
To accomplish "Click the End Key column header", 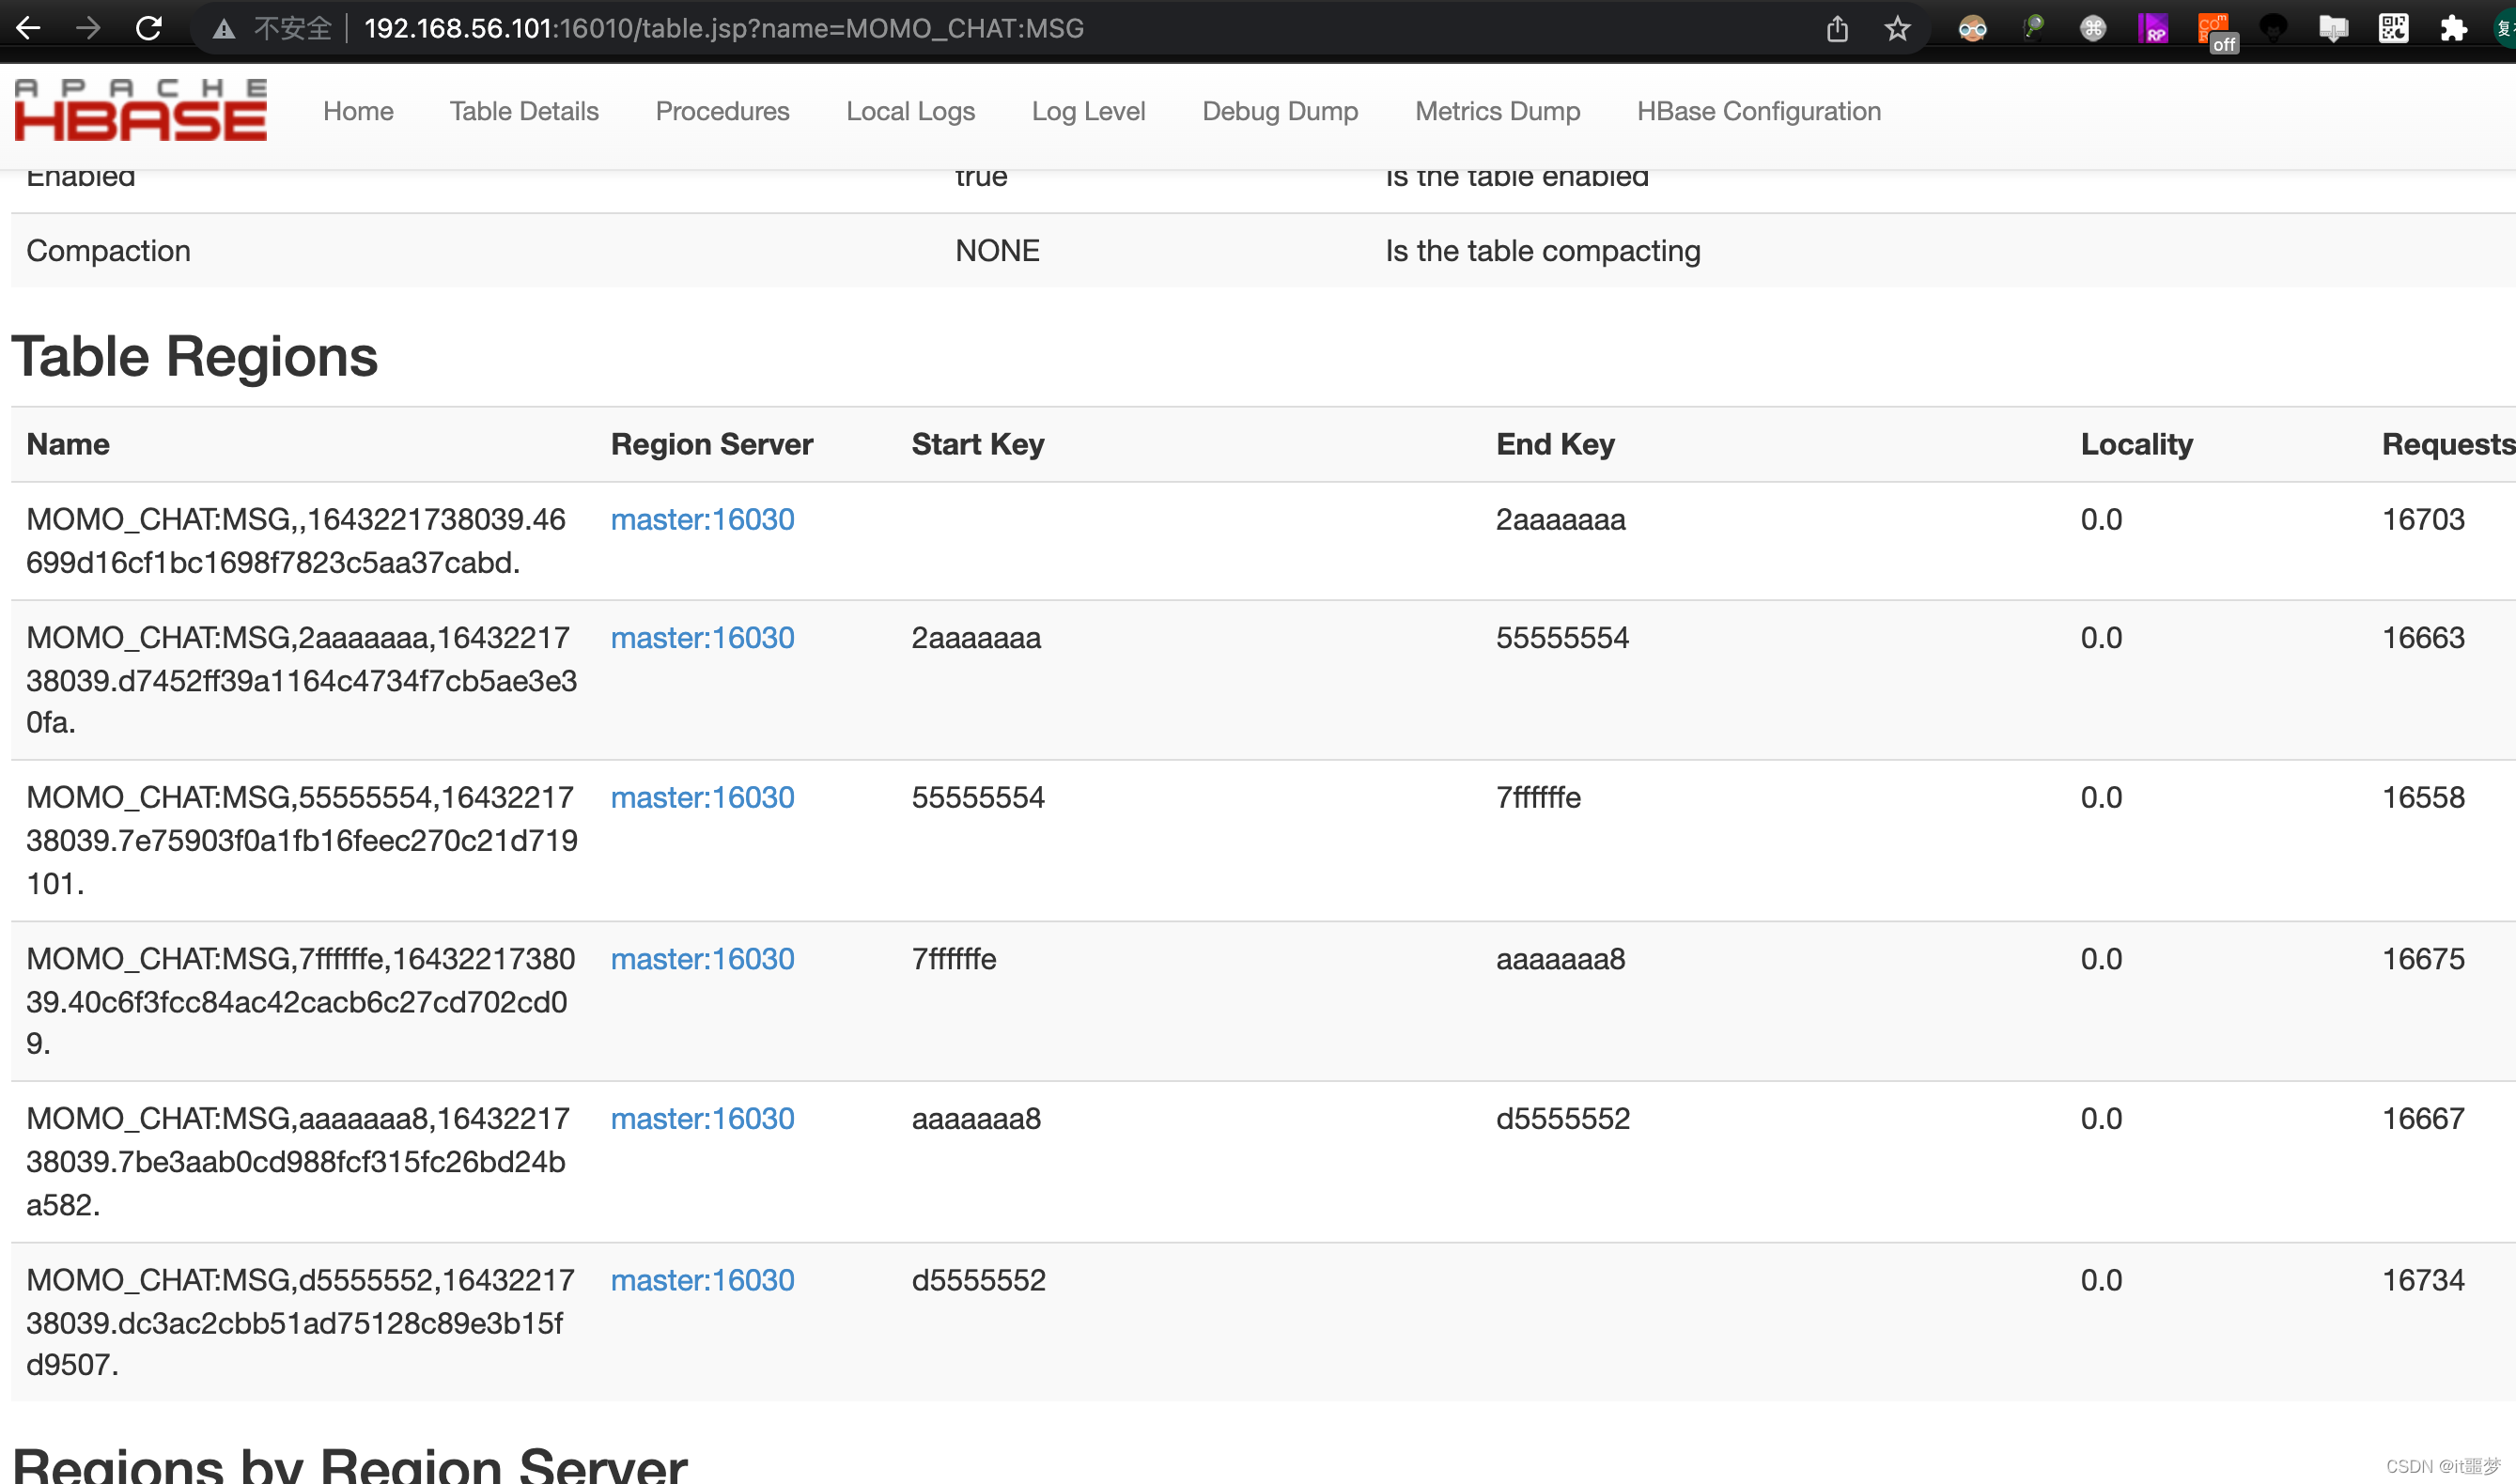I will (1555, 444).
